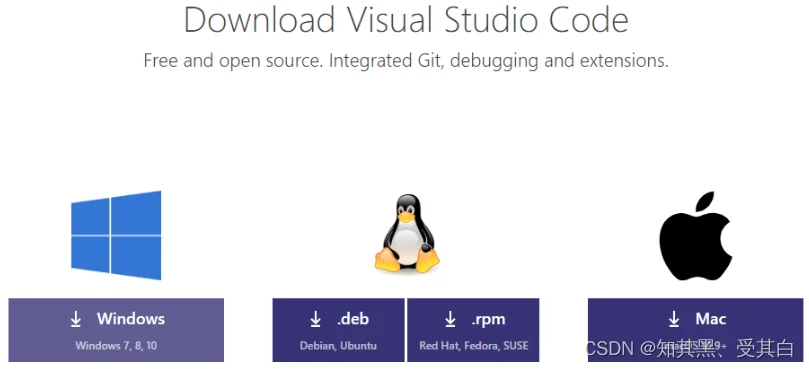
Task: Click the CSDN watermark text
Action: (690, 349)
